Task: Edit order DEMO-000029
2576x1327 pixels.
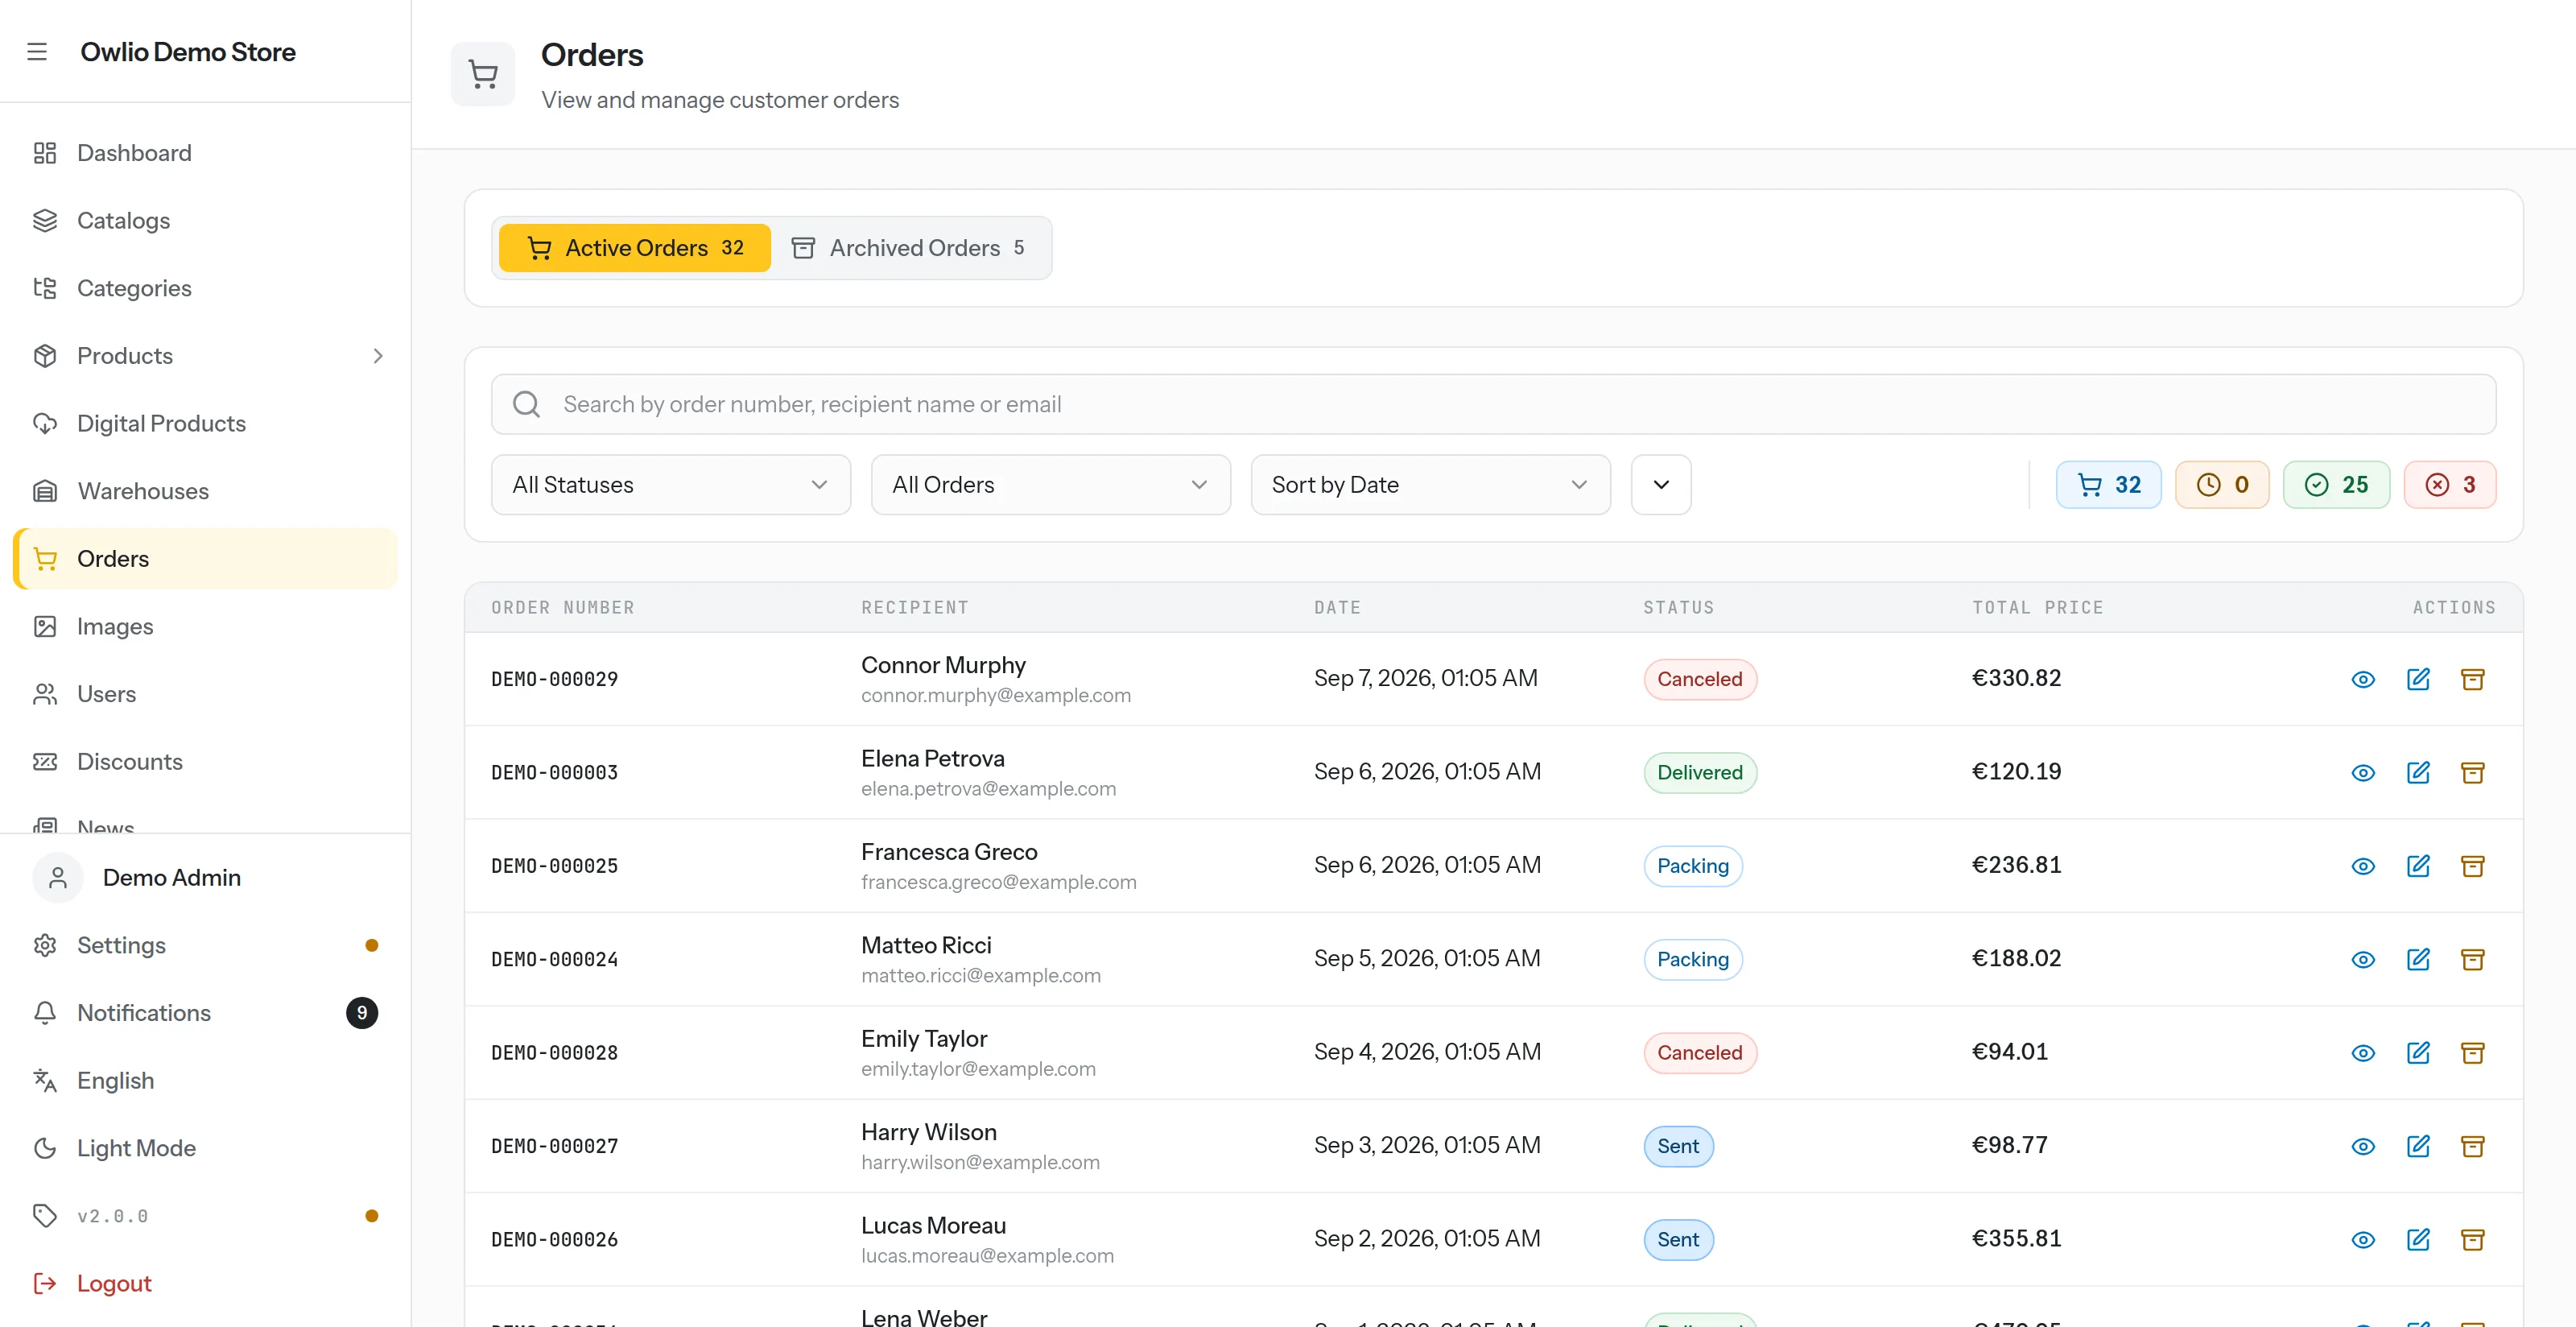Action: (x=2418, y=679)
